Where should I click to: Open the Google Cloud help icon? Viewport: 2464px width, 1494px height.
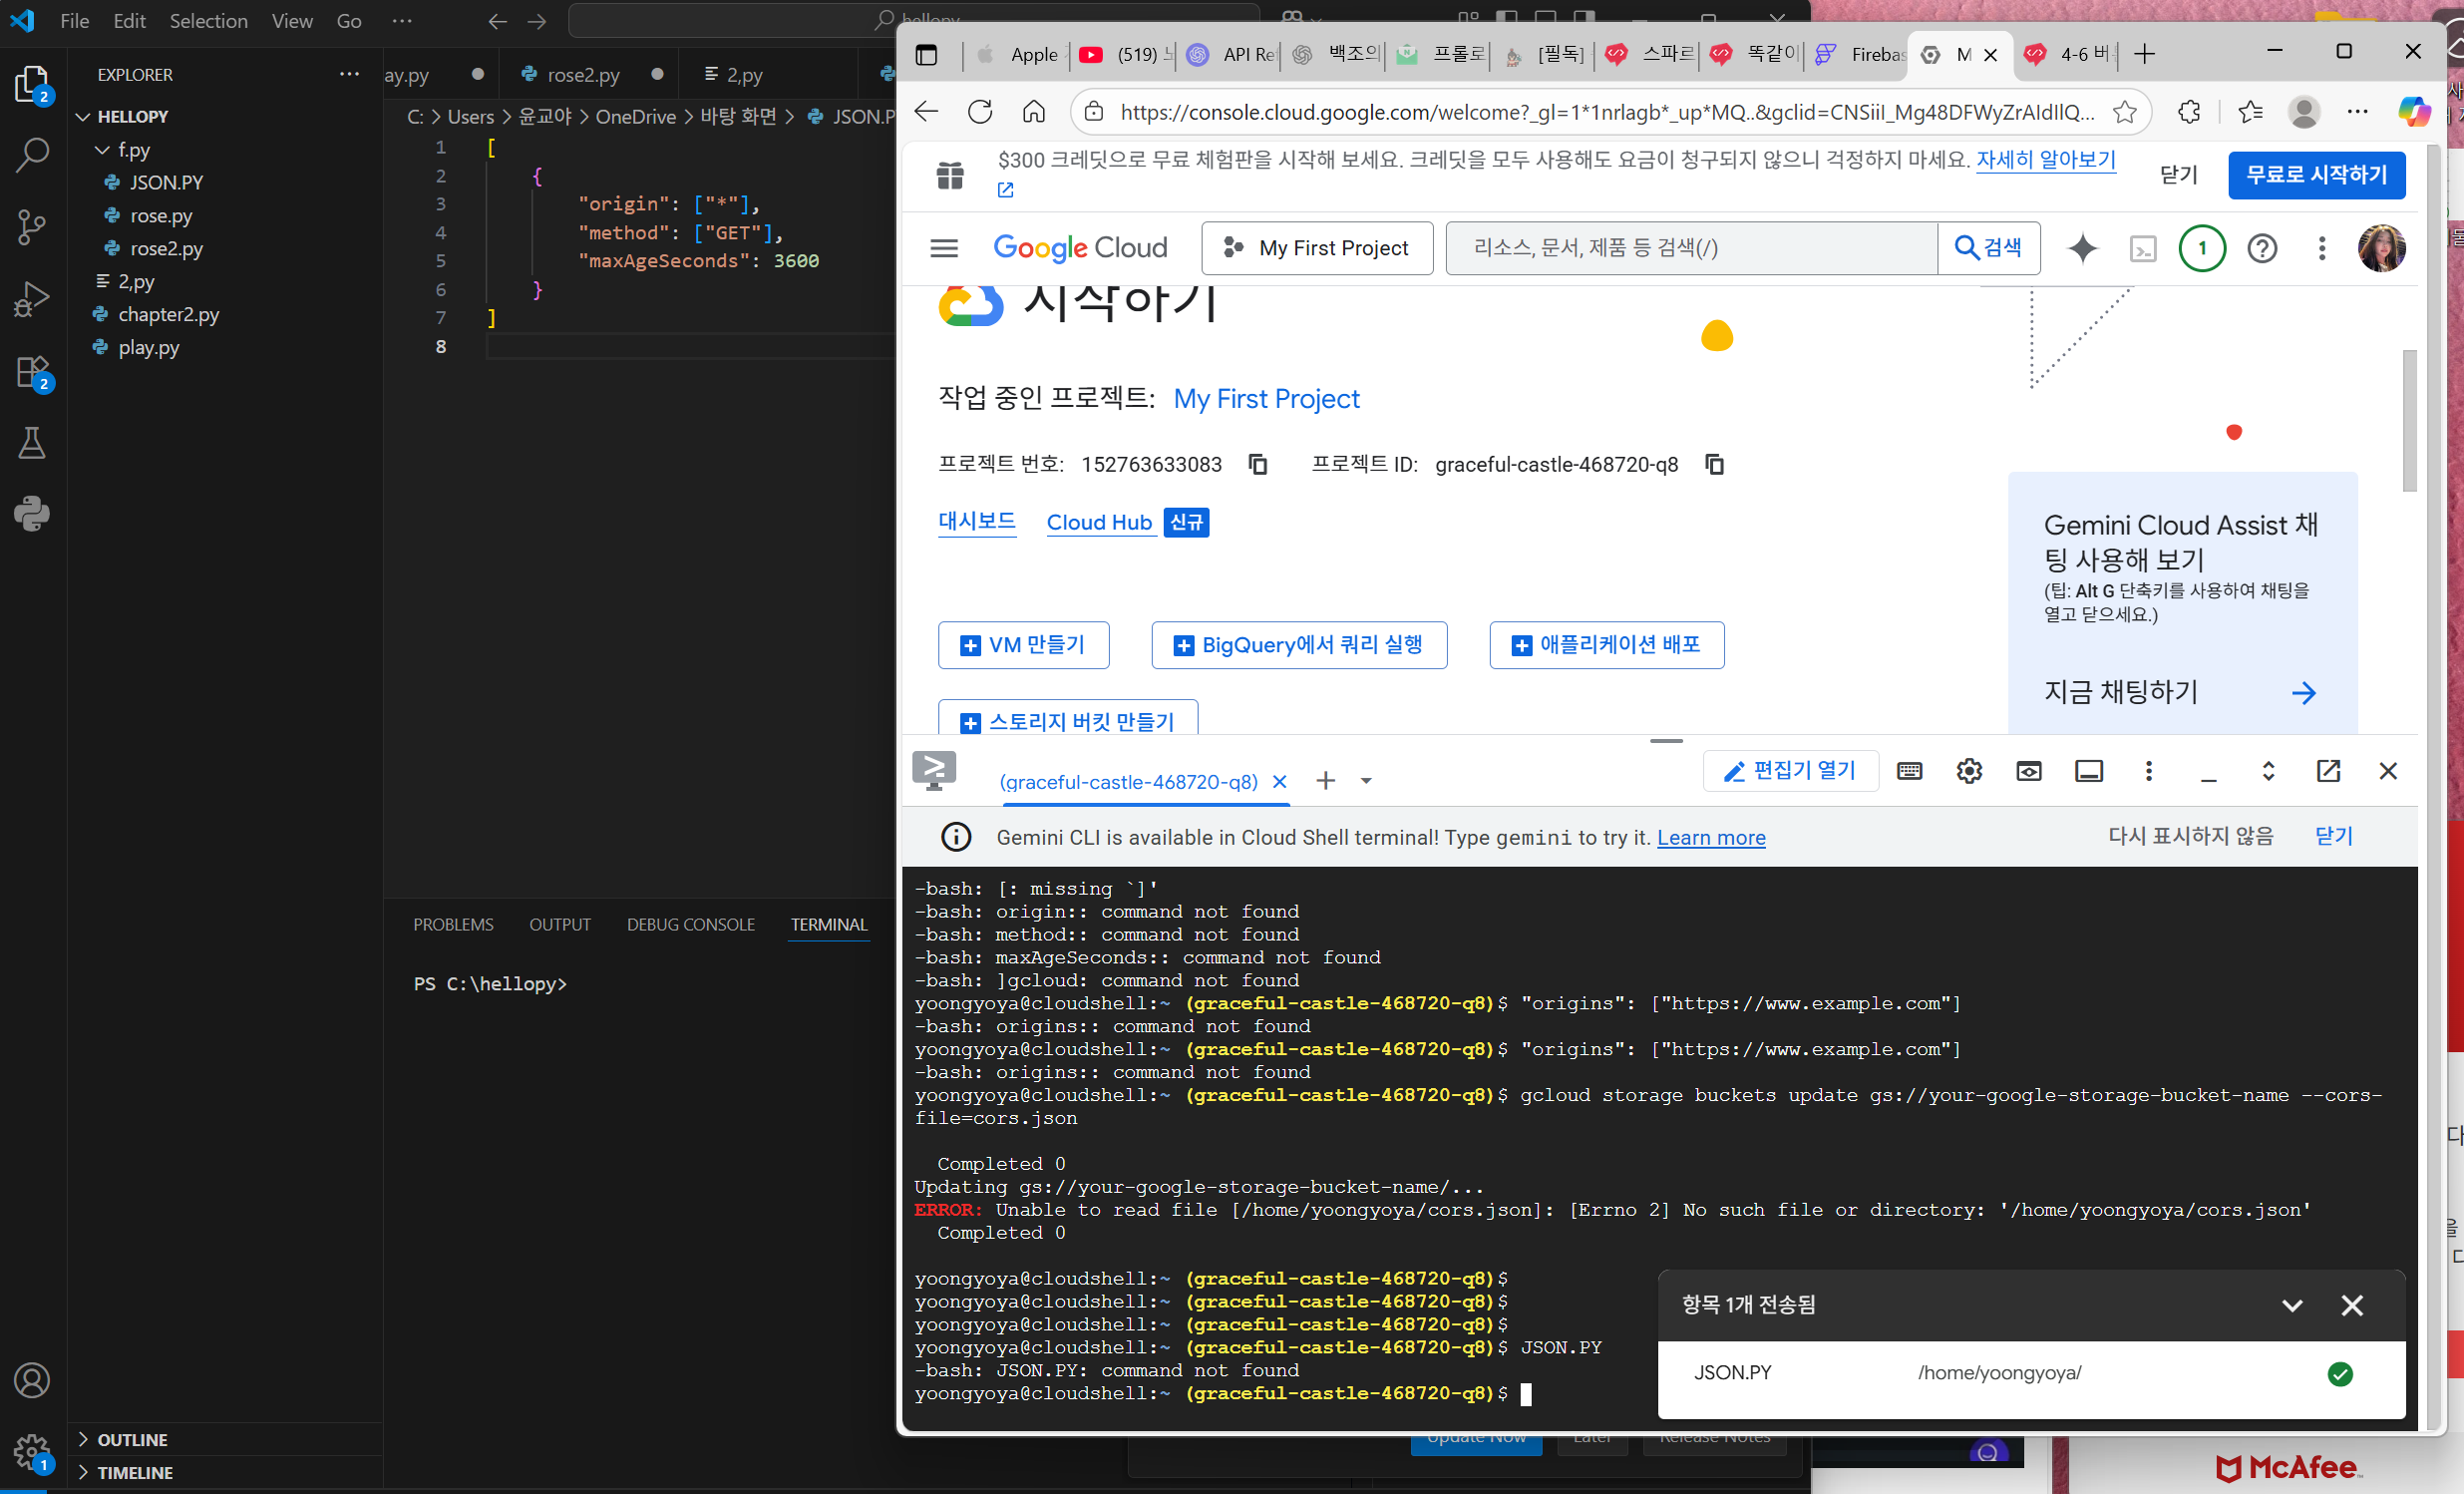click(2262, 248)
